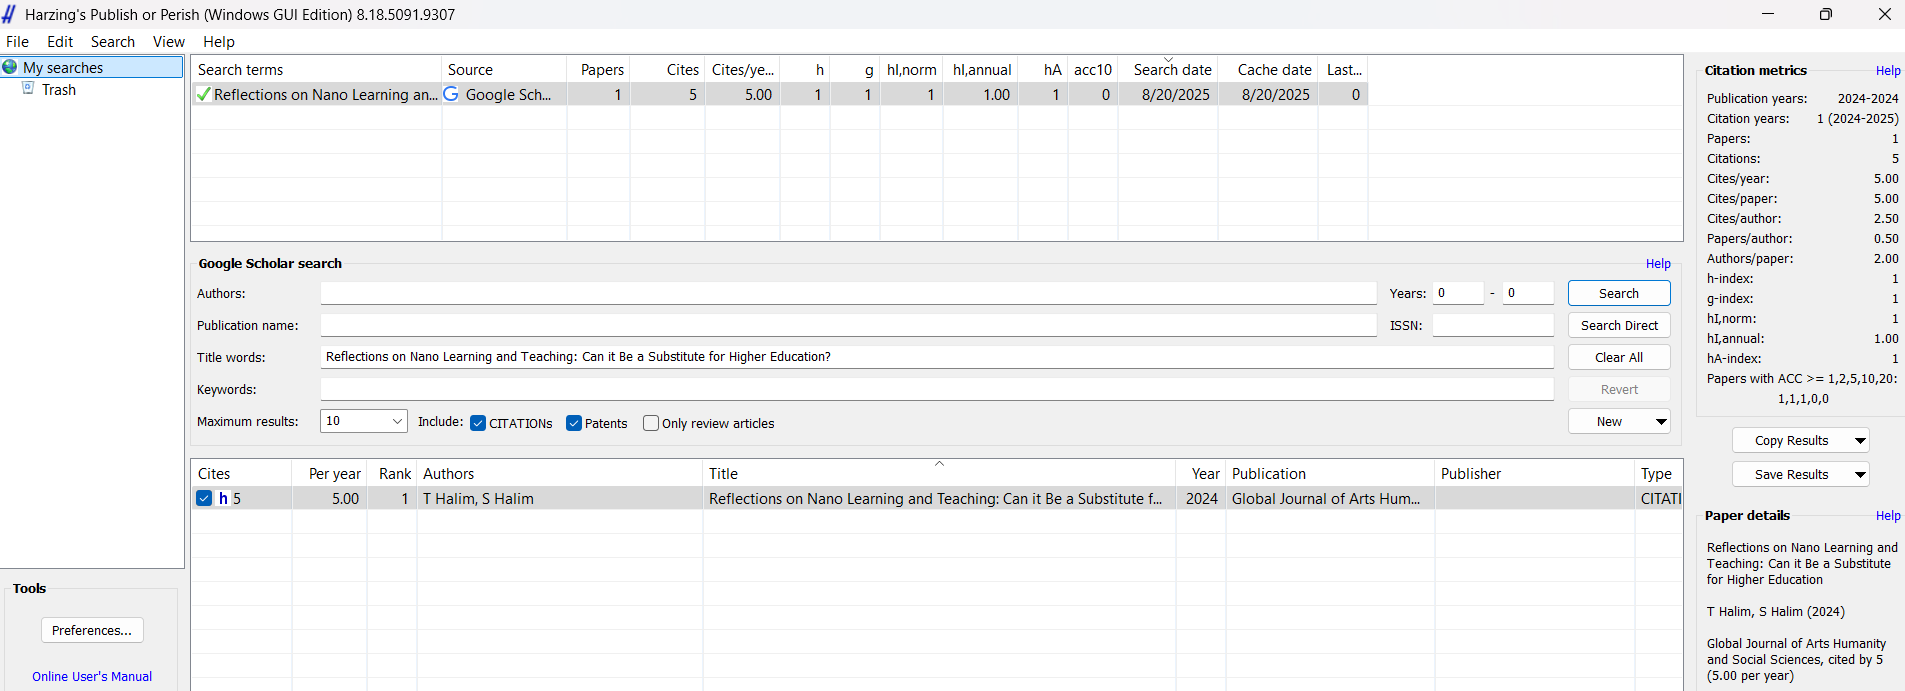1905x691 pixels.
Task: Open the Copy Results dropdown arrow
Action: [x=1860, y=441]
